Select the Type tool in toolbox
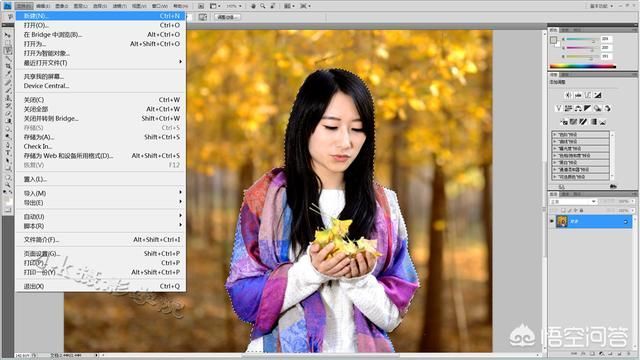 (x=8, y=152)
